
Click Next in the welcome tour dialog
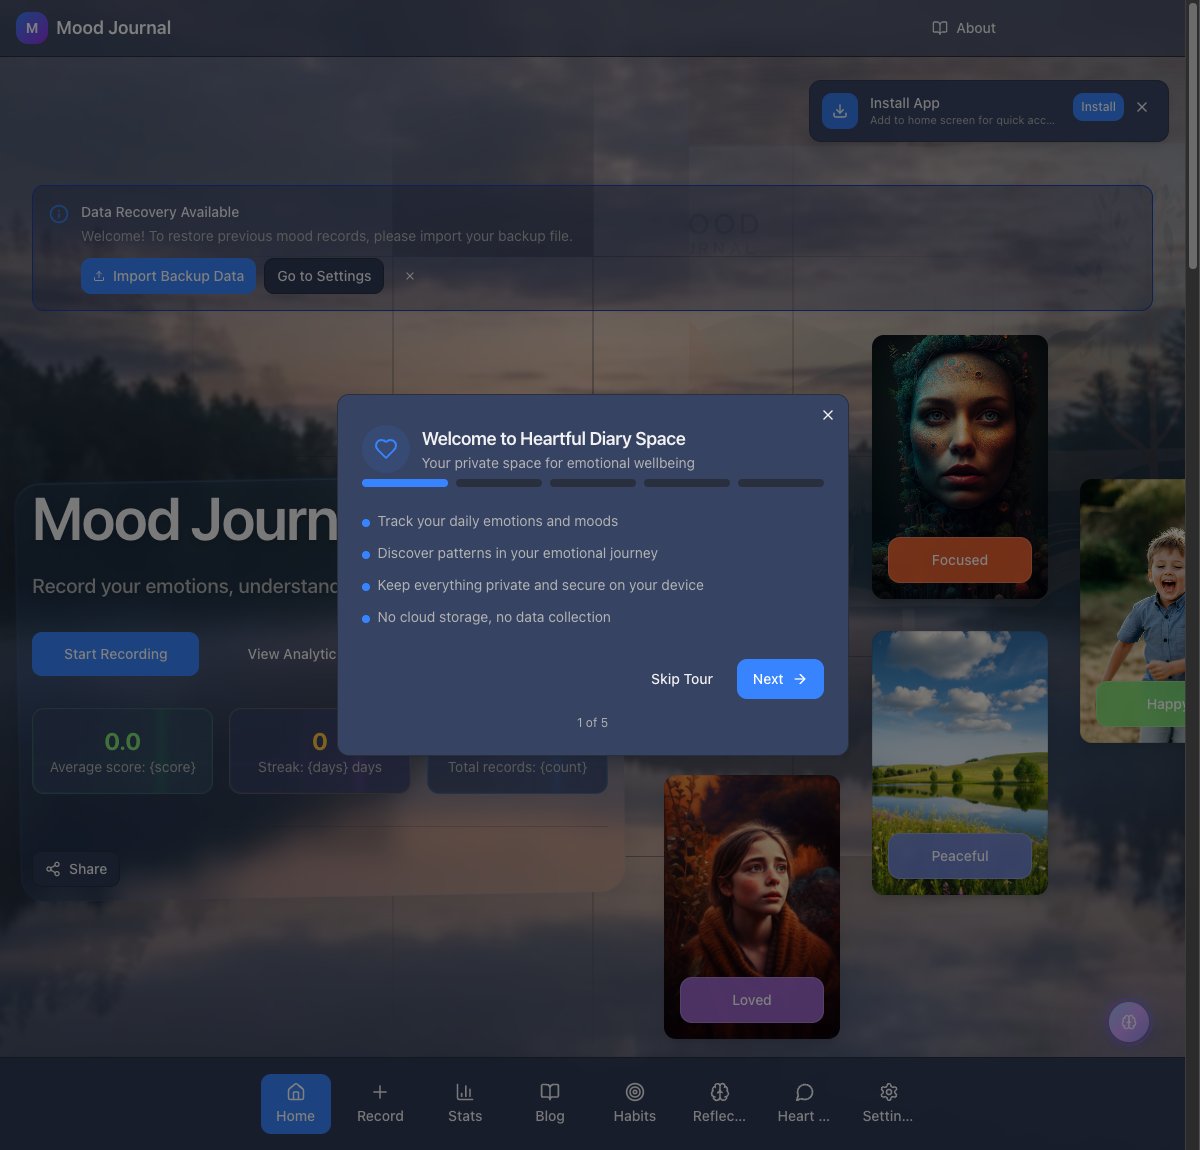coord(780,679)
